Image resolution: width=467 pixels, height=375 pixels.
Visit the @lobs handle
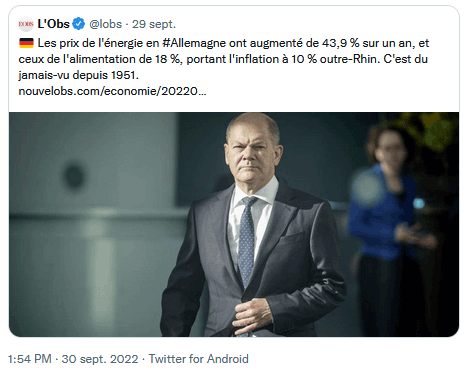point(106,24)
